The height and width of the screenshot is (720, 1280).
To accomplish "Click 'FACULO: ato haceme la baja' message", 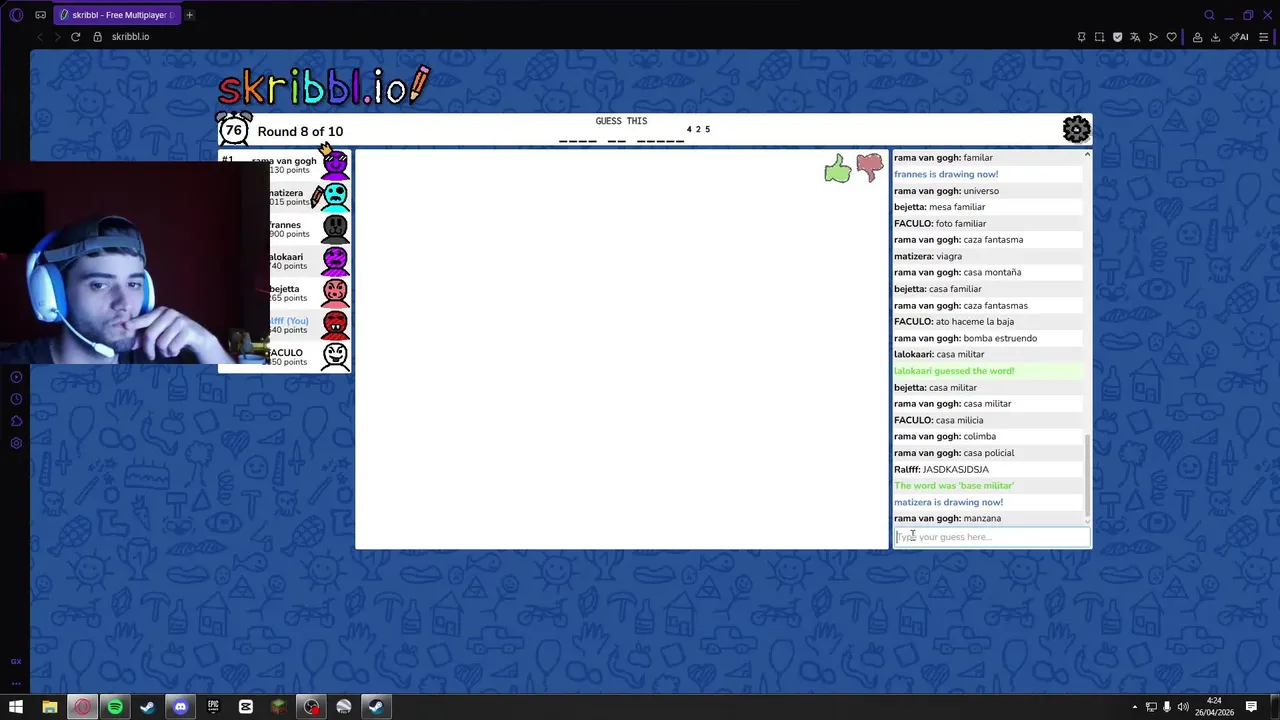I will 954,322.
